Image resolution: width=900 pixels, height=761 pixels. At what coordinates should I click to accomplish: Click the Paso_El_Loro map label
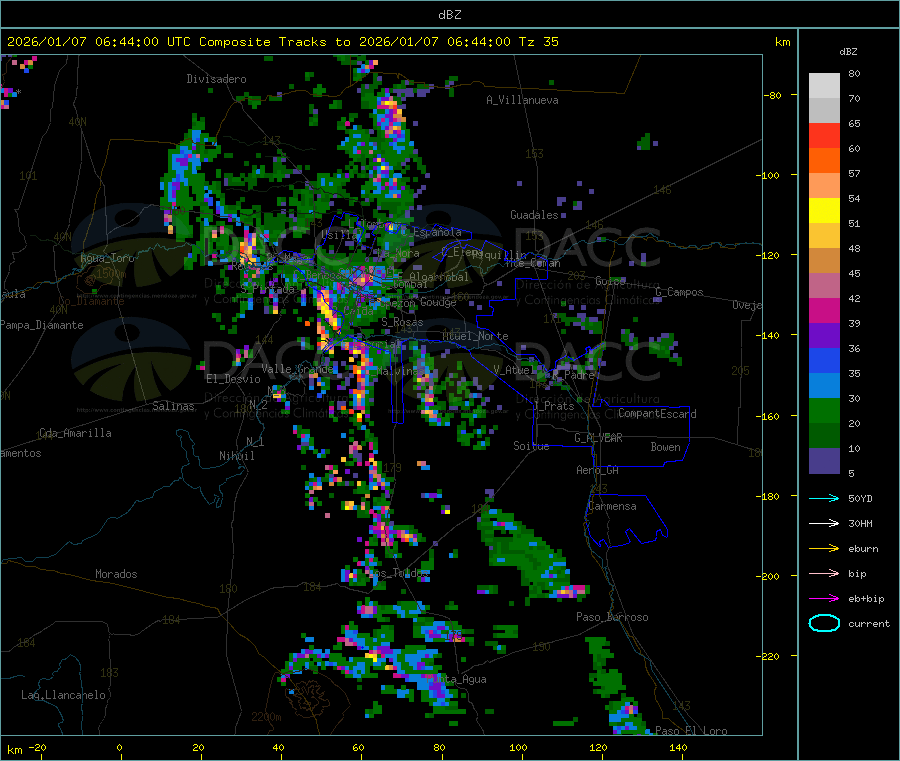click(691, 731)
